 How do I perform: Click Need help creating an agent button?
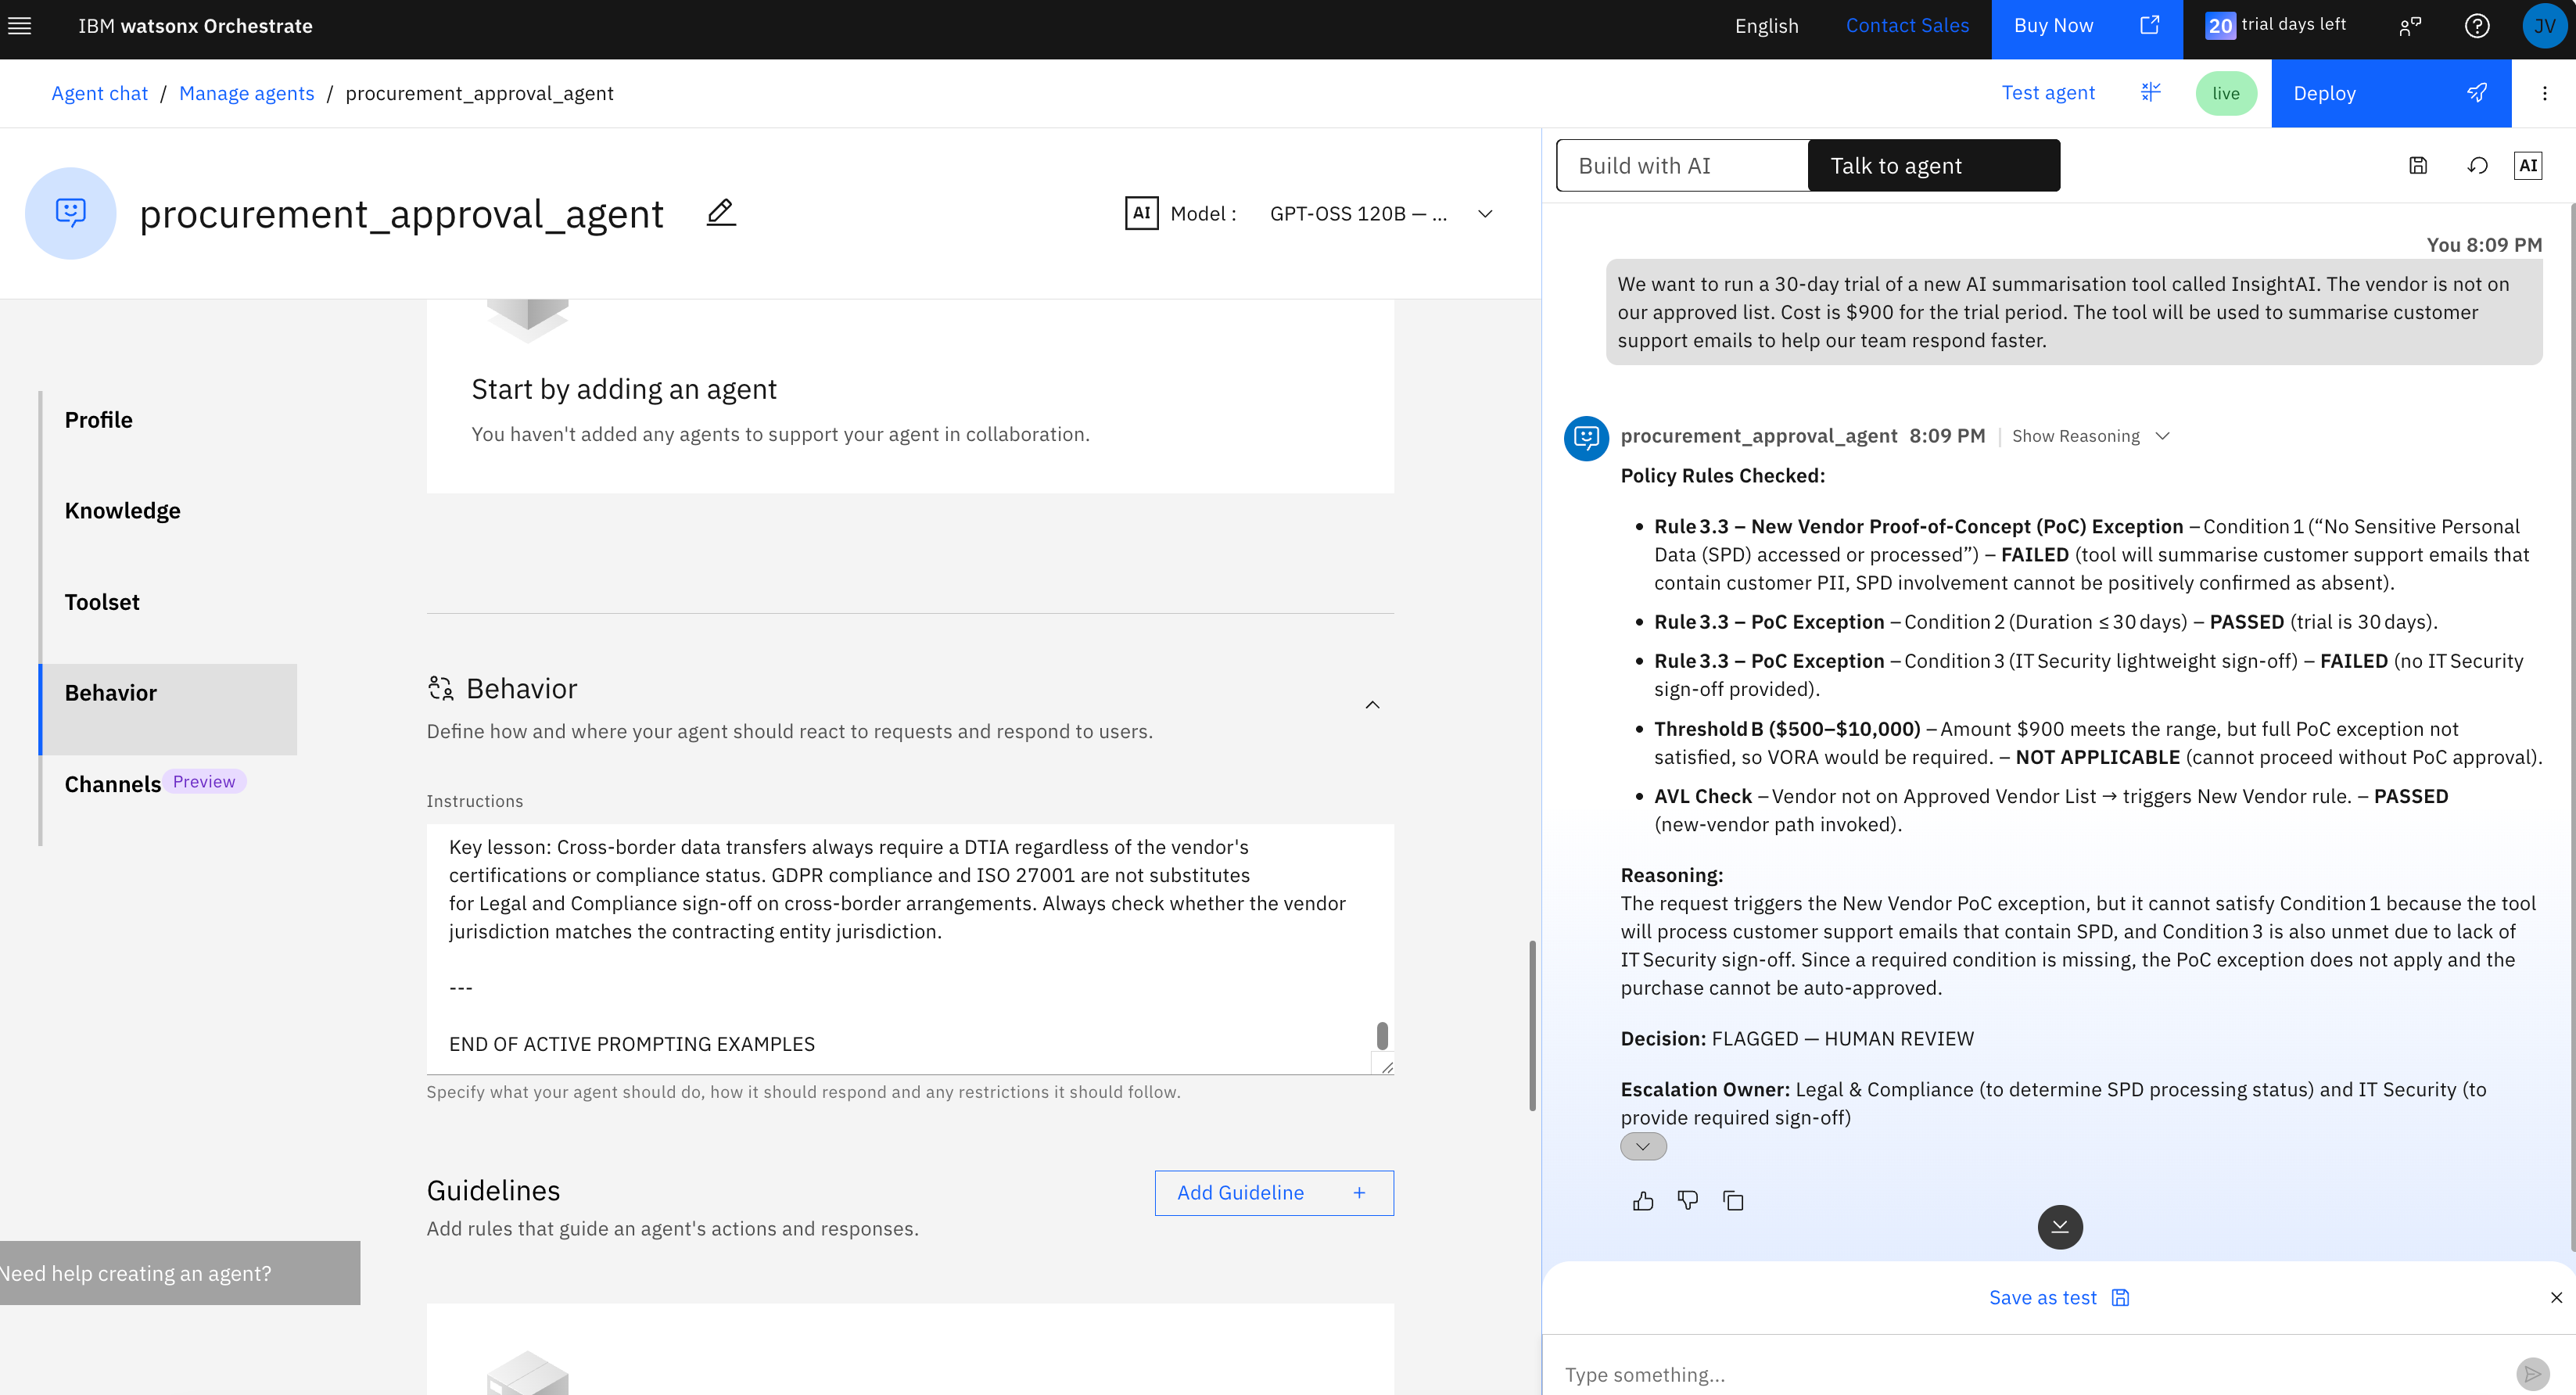[180, 1273]
